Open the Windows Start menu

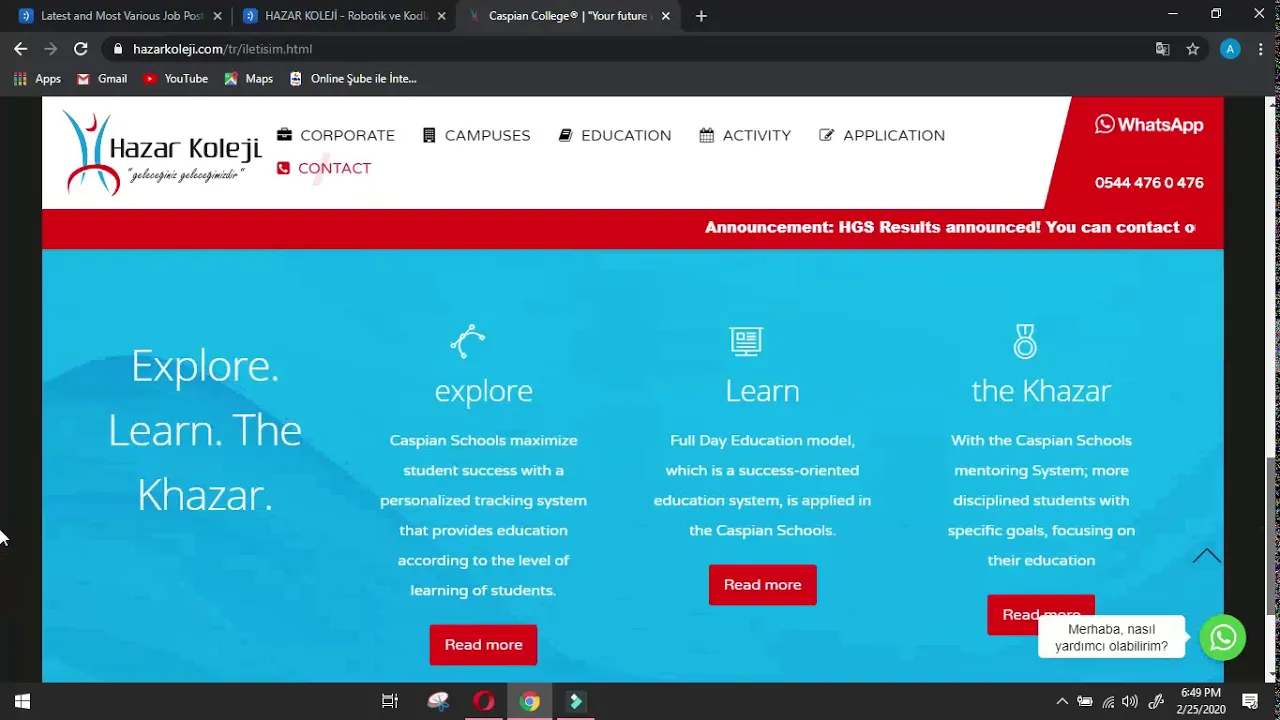[23, 701]
